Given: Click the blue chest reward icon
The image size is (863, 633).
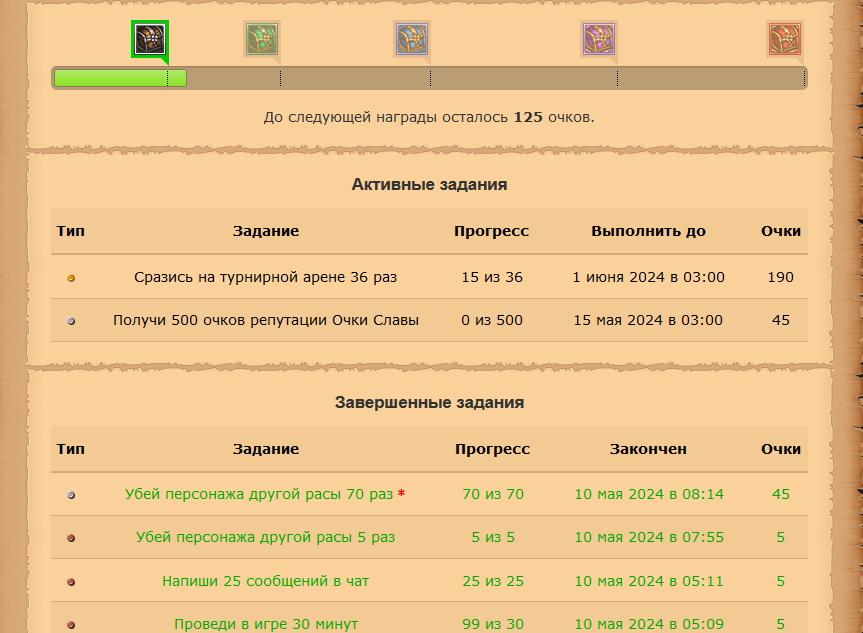Looking at the screenshot, I should coord(412,39).
